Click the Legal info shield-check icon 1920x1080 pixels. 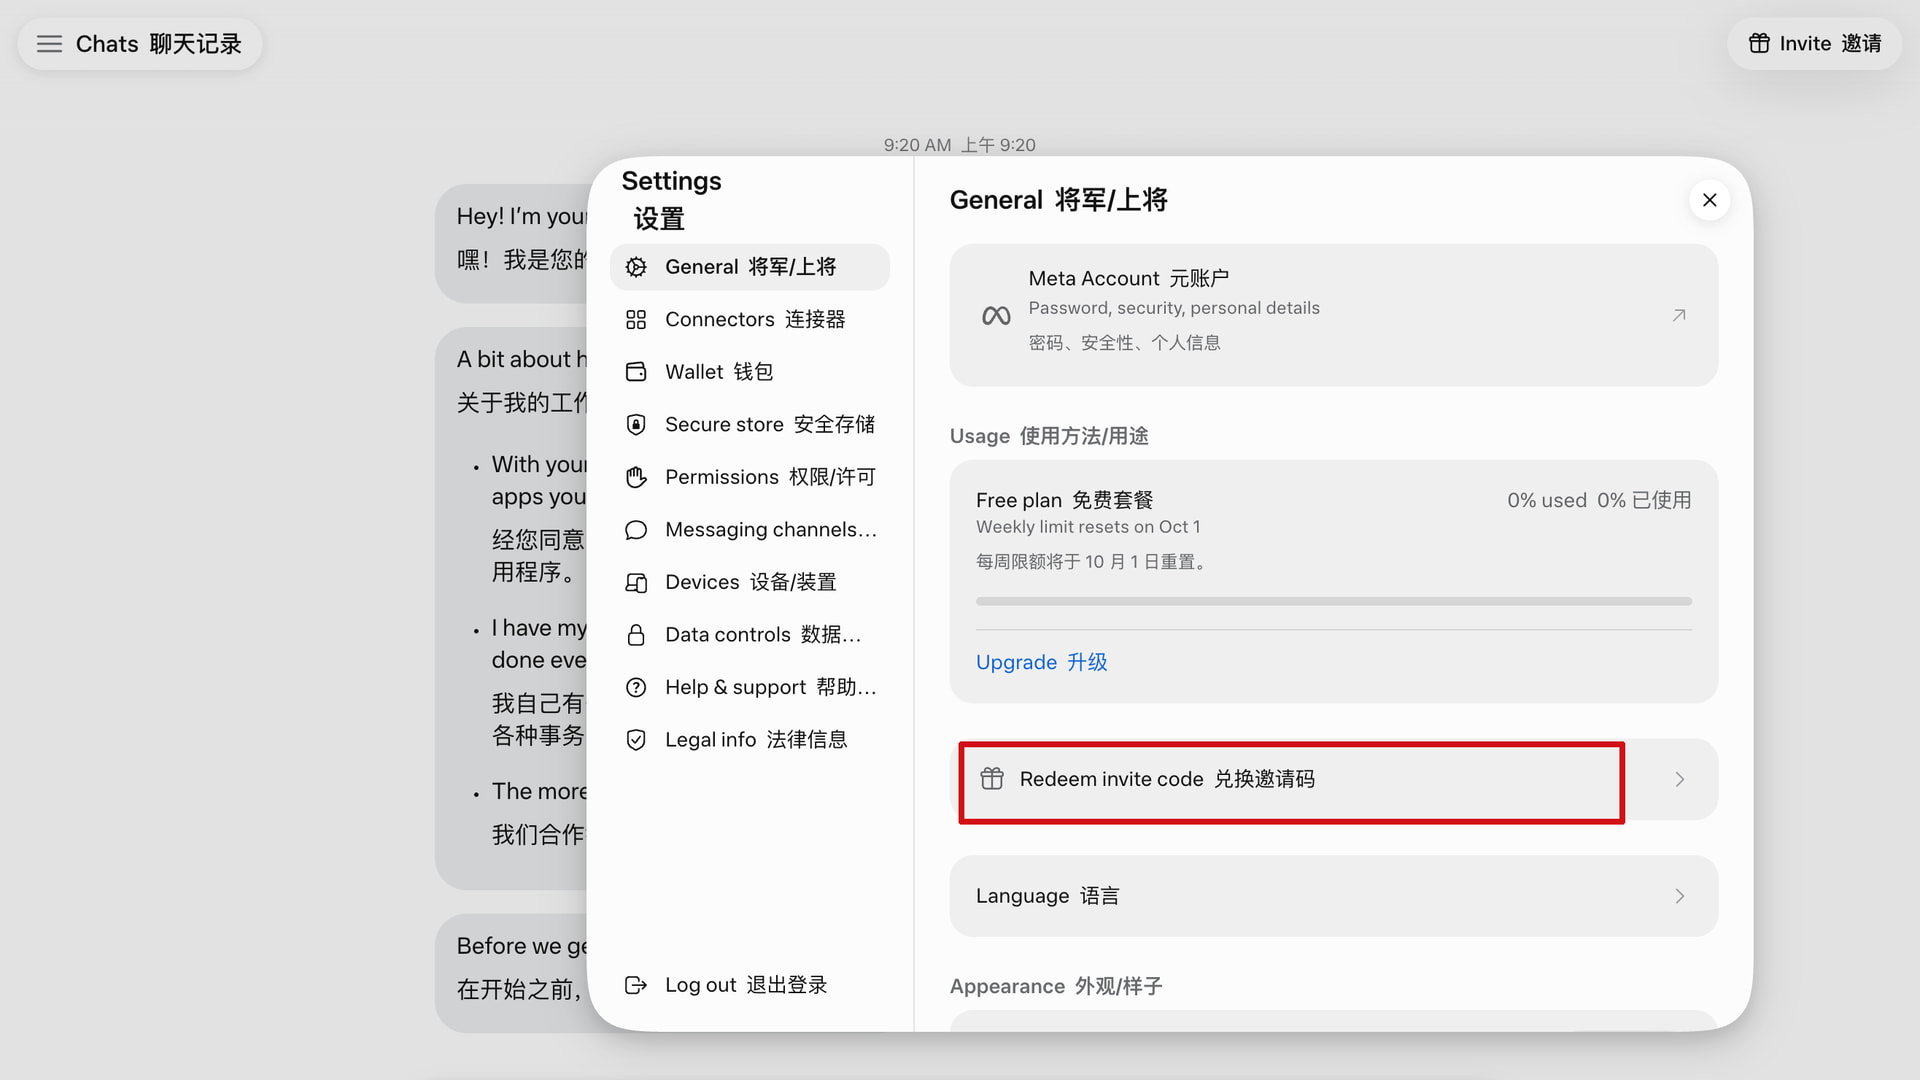636,740
